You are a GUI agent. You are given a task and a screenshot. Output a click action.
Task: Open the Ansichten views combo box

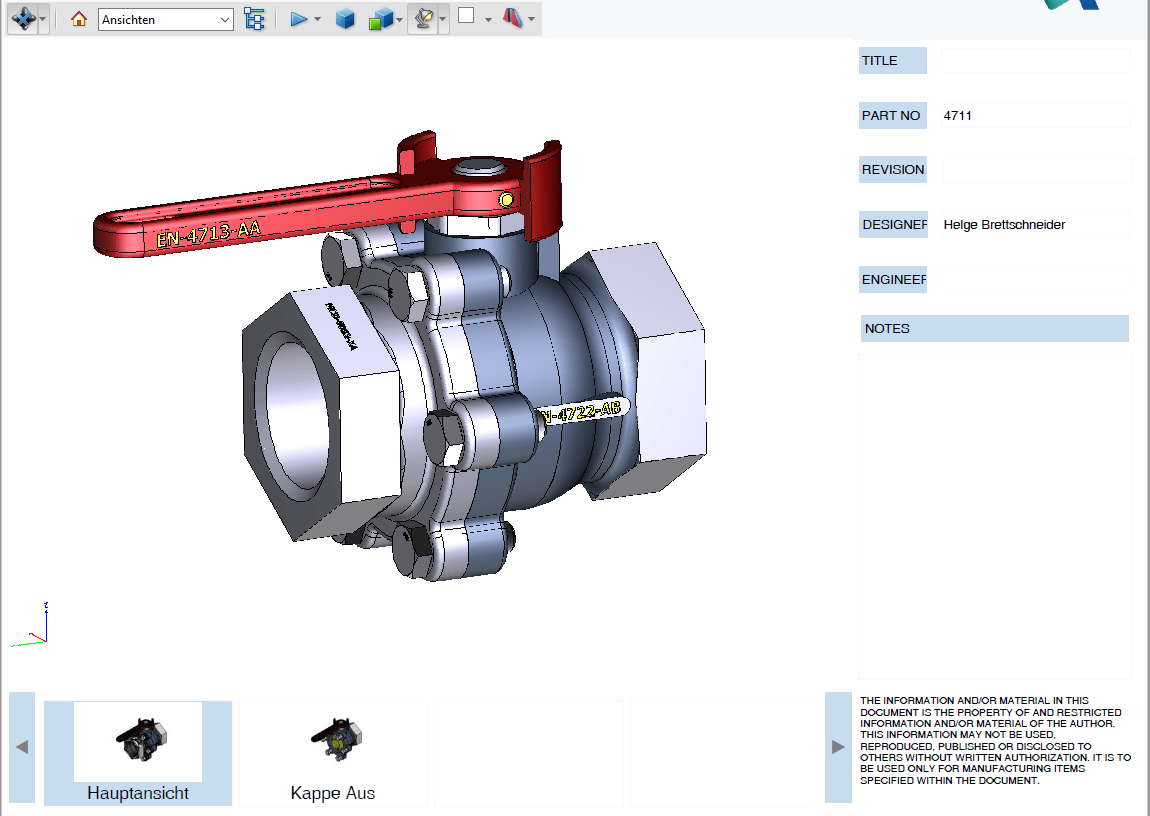click(166, 20)
